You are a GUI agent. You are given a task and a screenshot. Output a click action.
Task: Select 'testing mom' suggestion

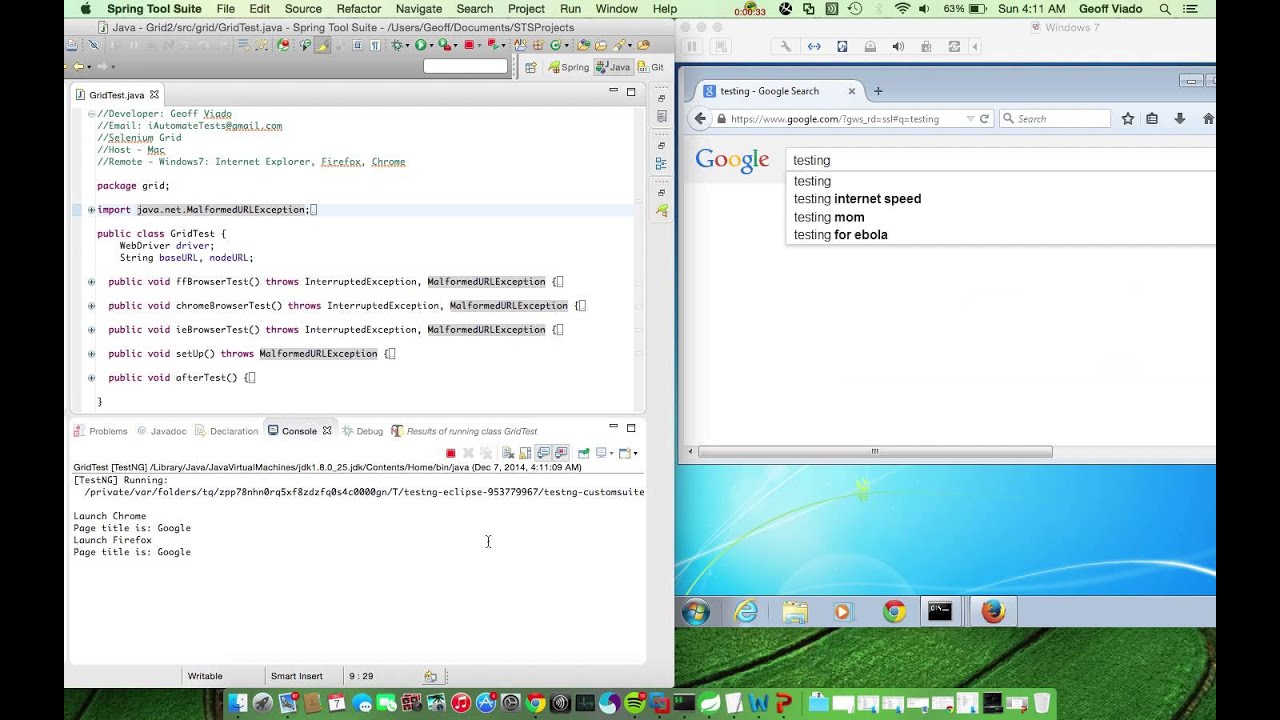click(829, 217)
